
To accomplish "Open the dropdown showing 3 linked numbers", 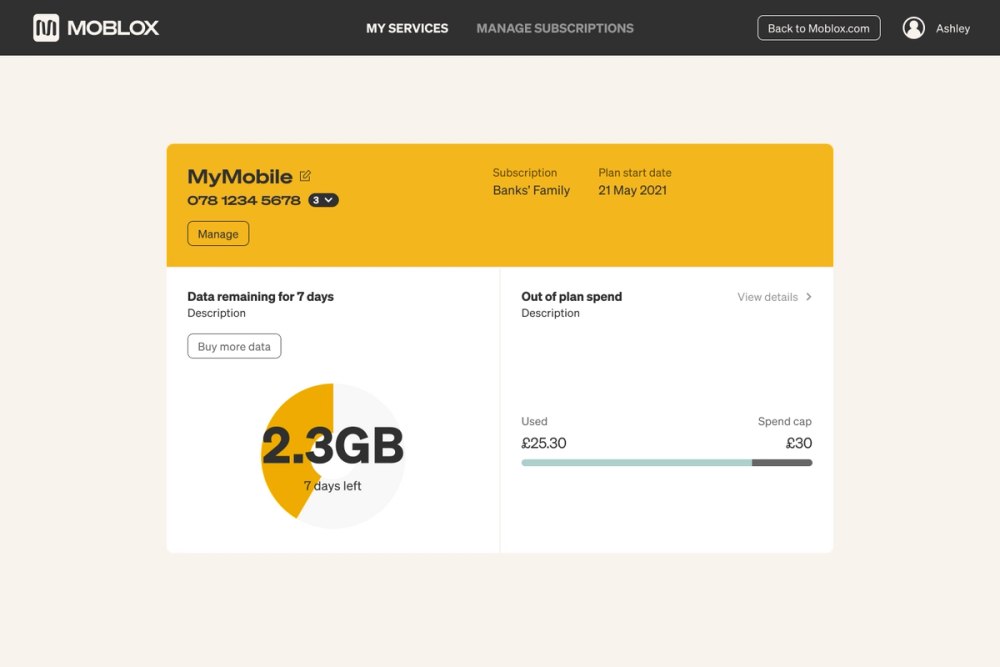I will pyautogui.click(x=325, y=199).
